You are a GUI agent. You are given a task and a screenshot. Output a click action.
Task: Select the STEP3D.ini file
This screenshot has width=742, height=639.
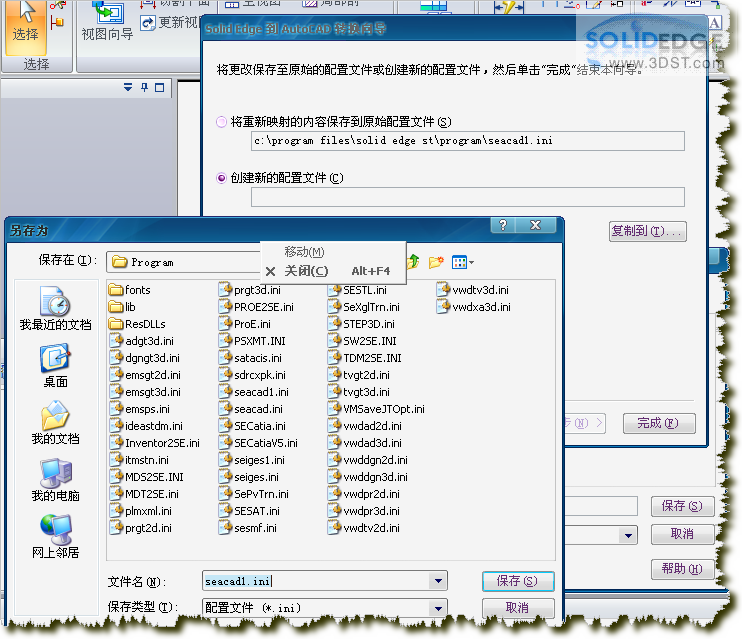point(362,324)
